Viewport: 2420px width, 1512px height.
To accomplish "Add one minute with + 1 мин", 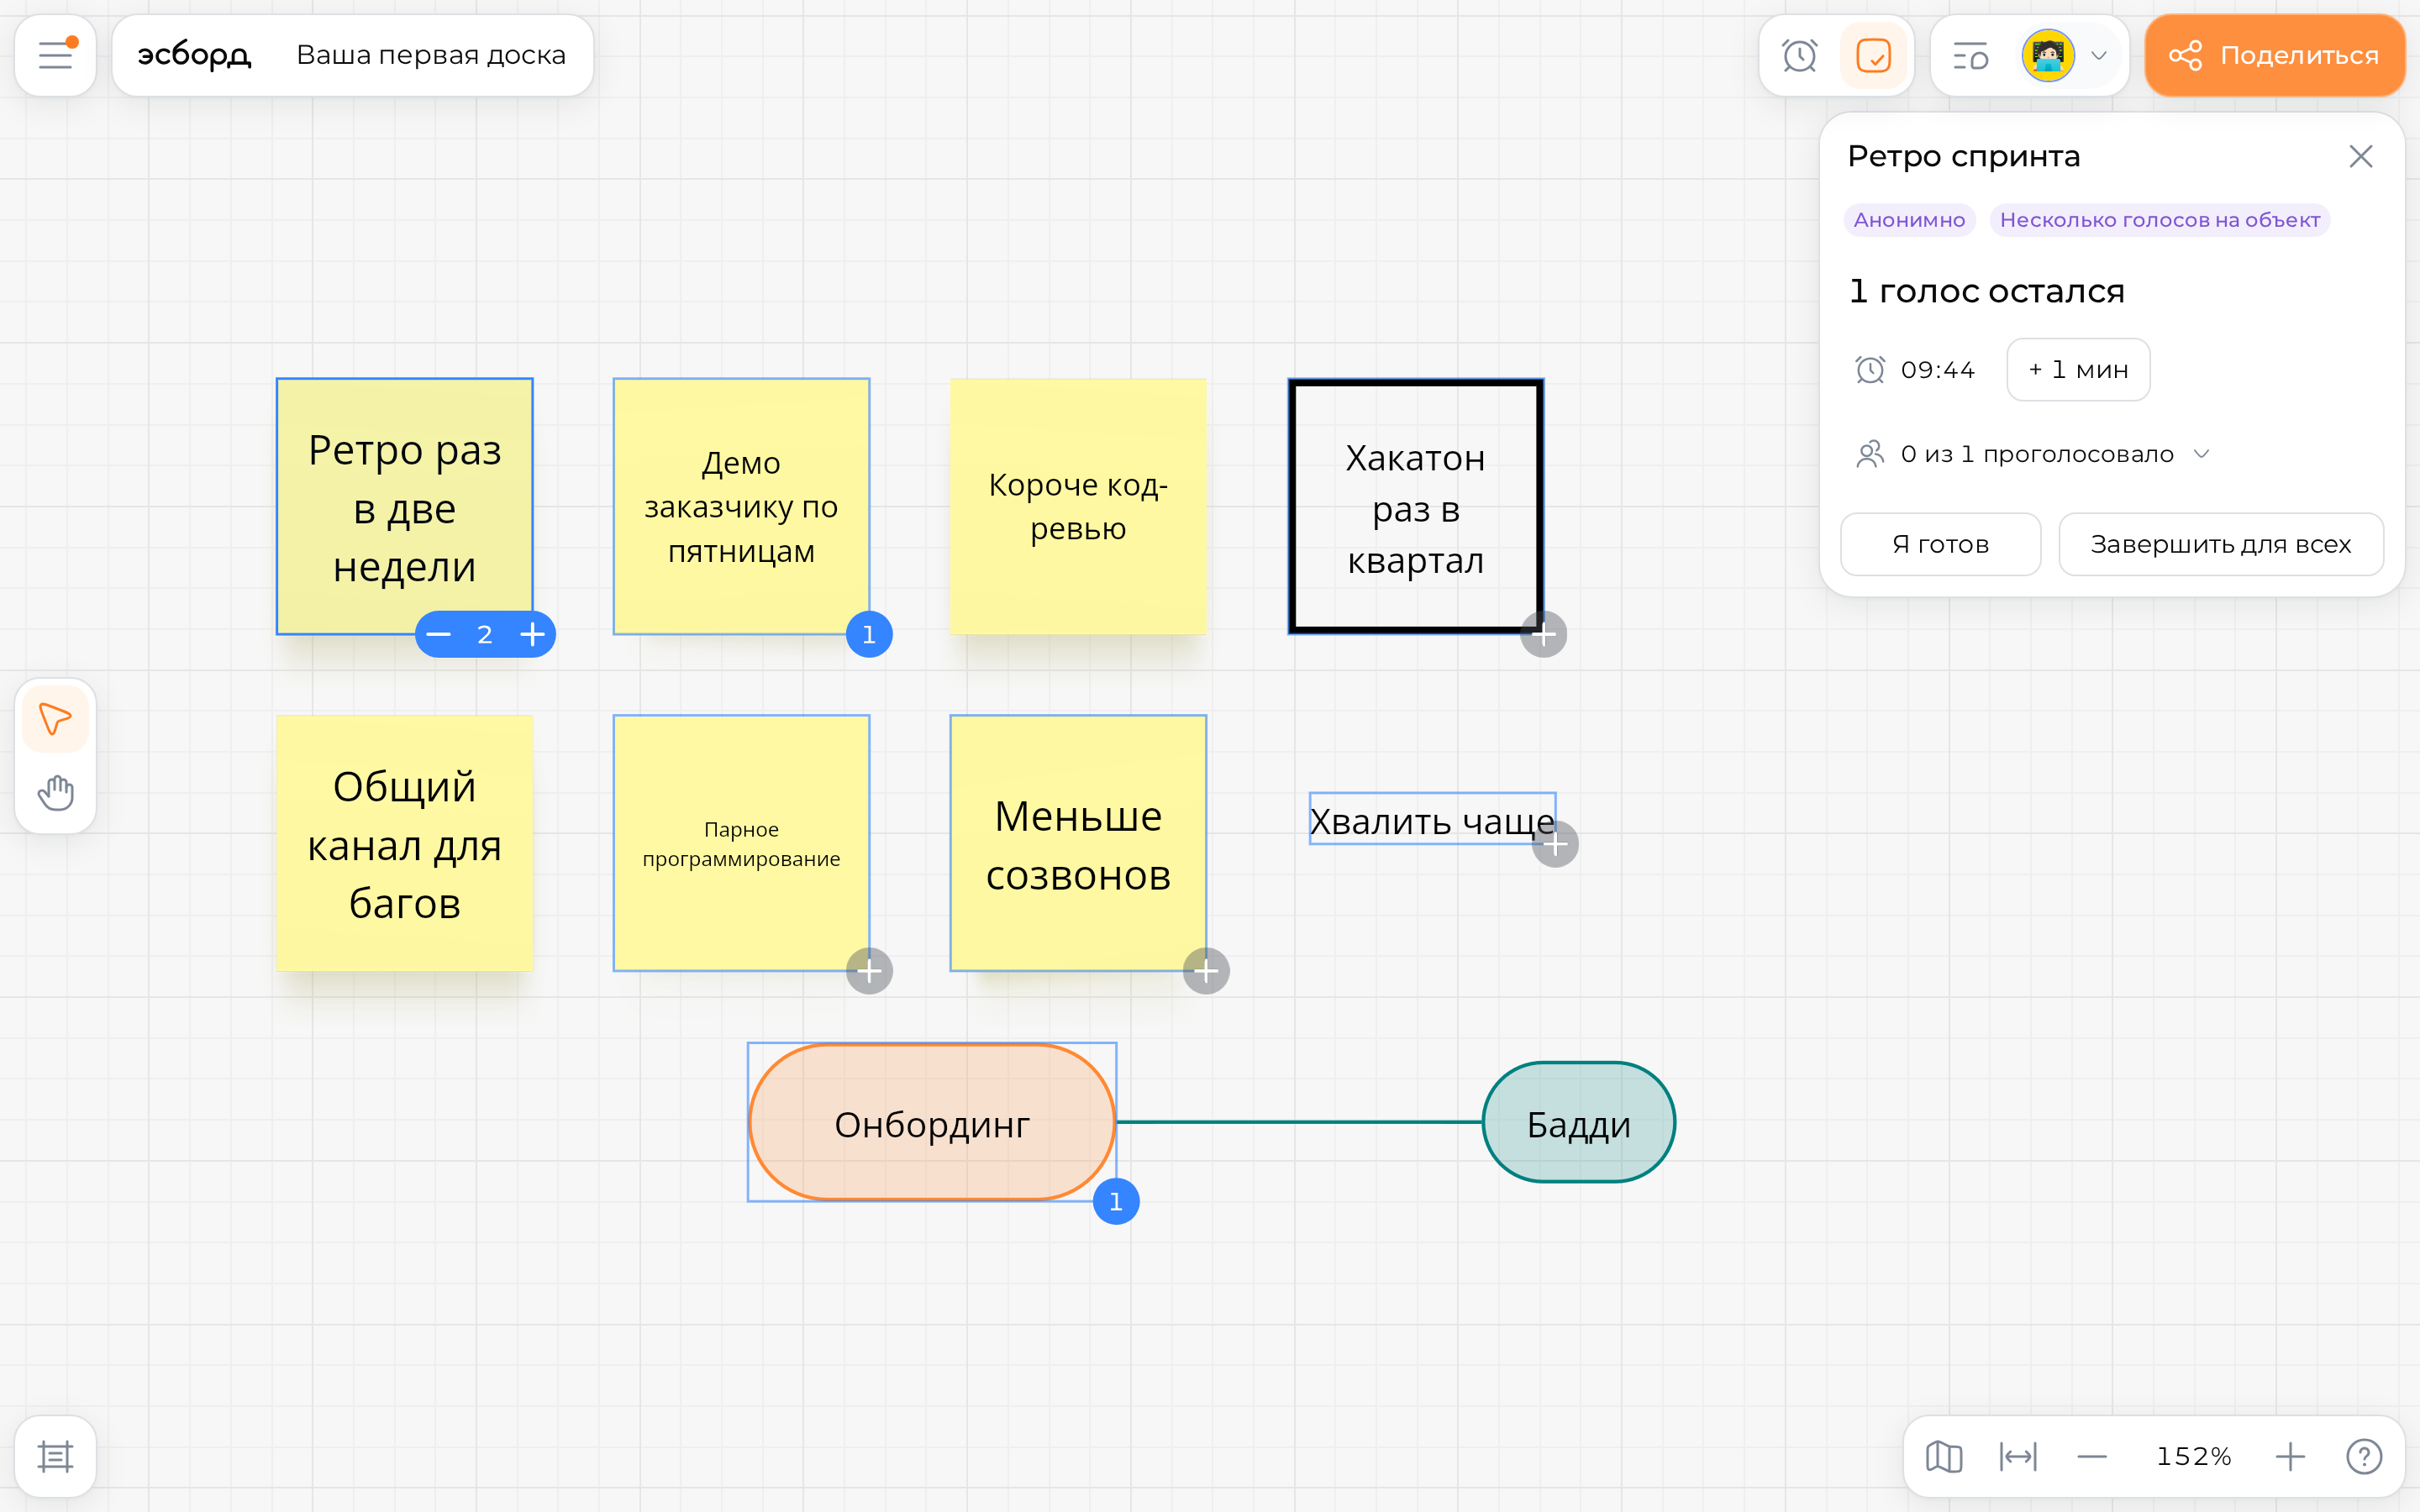I will pyautogui.click(x=2078, y=370).
